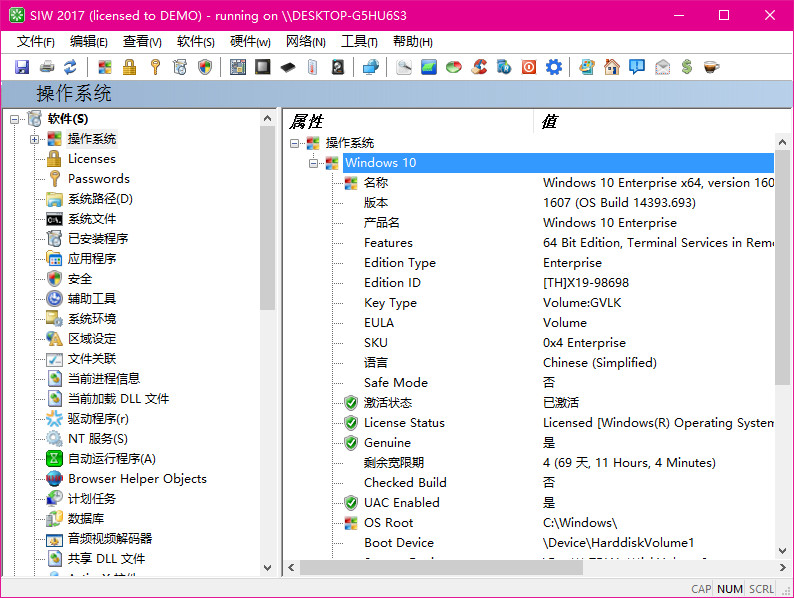Select 系统文件 in the tree
This screenshot has width=794, height=598.
pyautogui.click(x=92, y=219)
